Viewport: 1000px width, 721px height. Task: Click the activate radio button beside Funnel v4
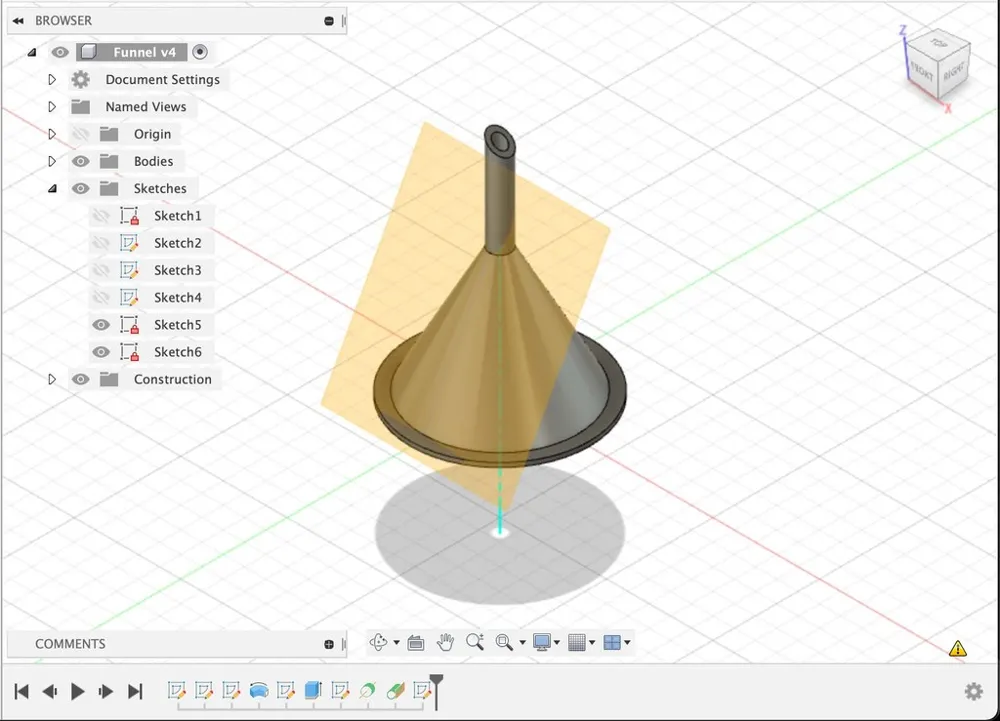click(200, 52)
